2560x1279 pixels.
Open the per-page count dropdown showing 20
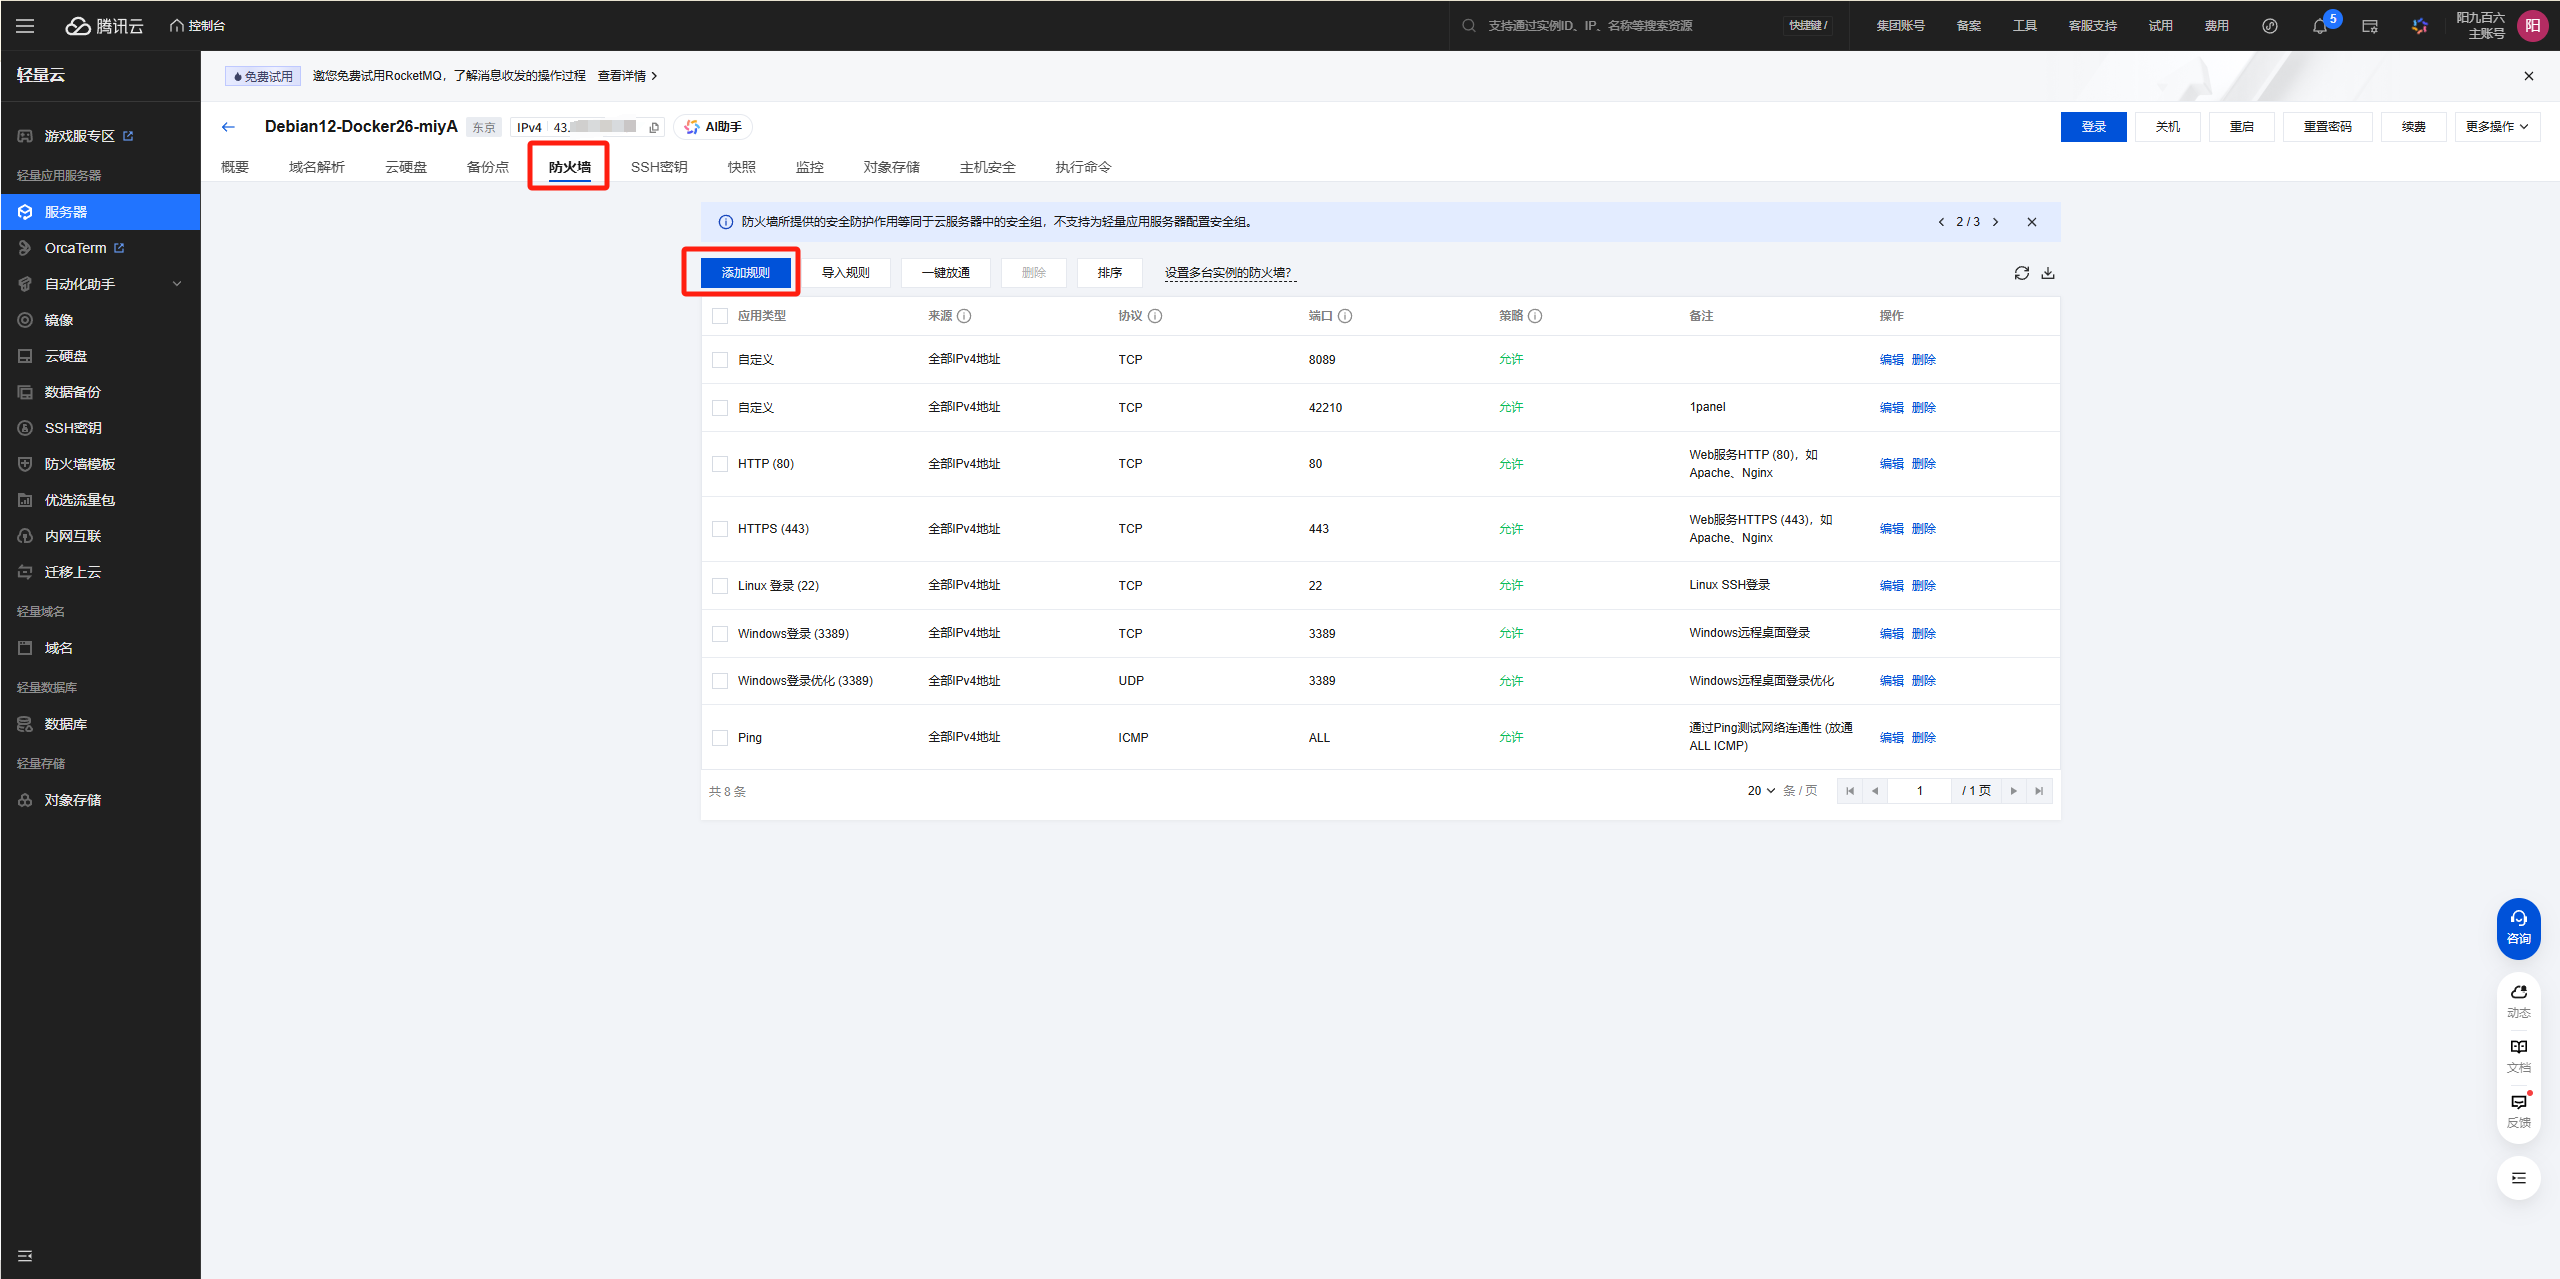click(1758, 790)
